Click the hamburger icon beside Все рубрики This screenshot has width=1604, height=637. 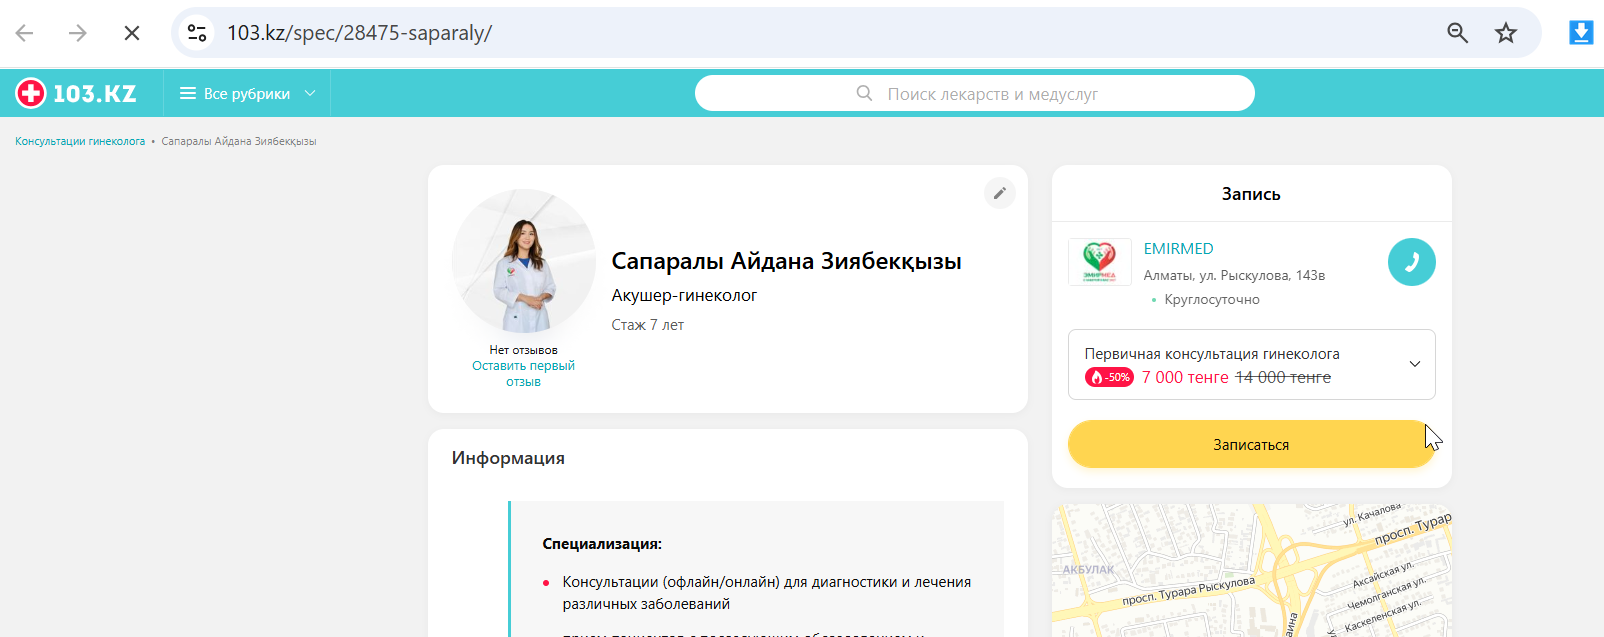coord(187,93)
